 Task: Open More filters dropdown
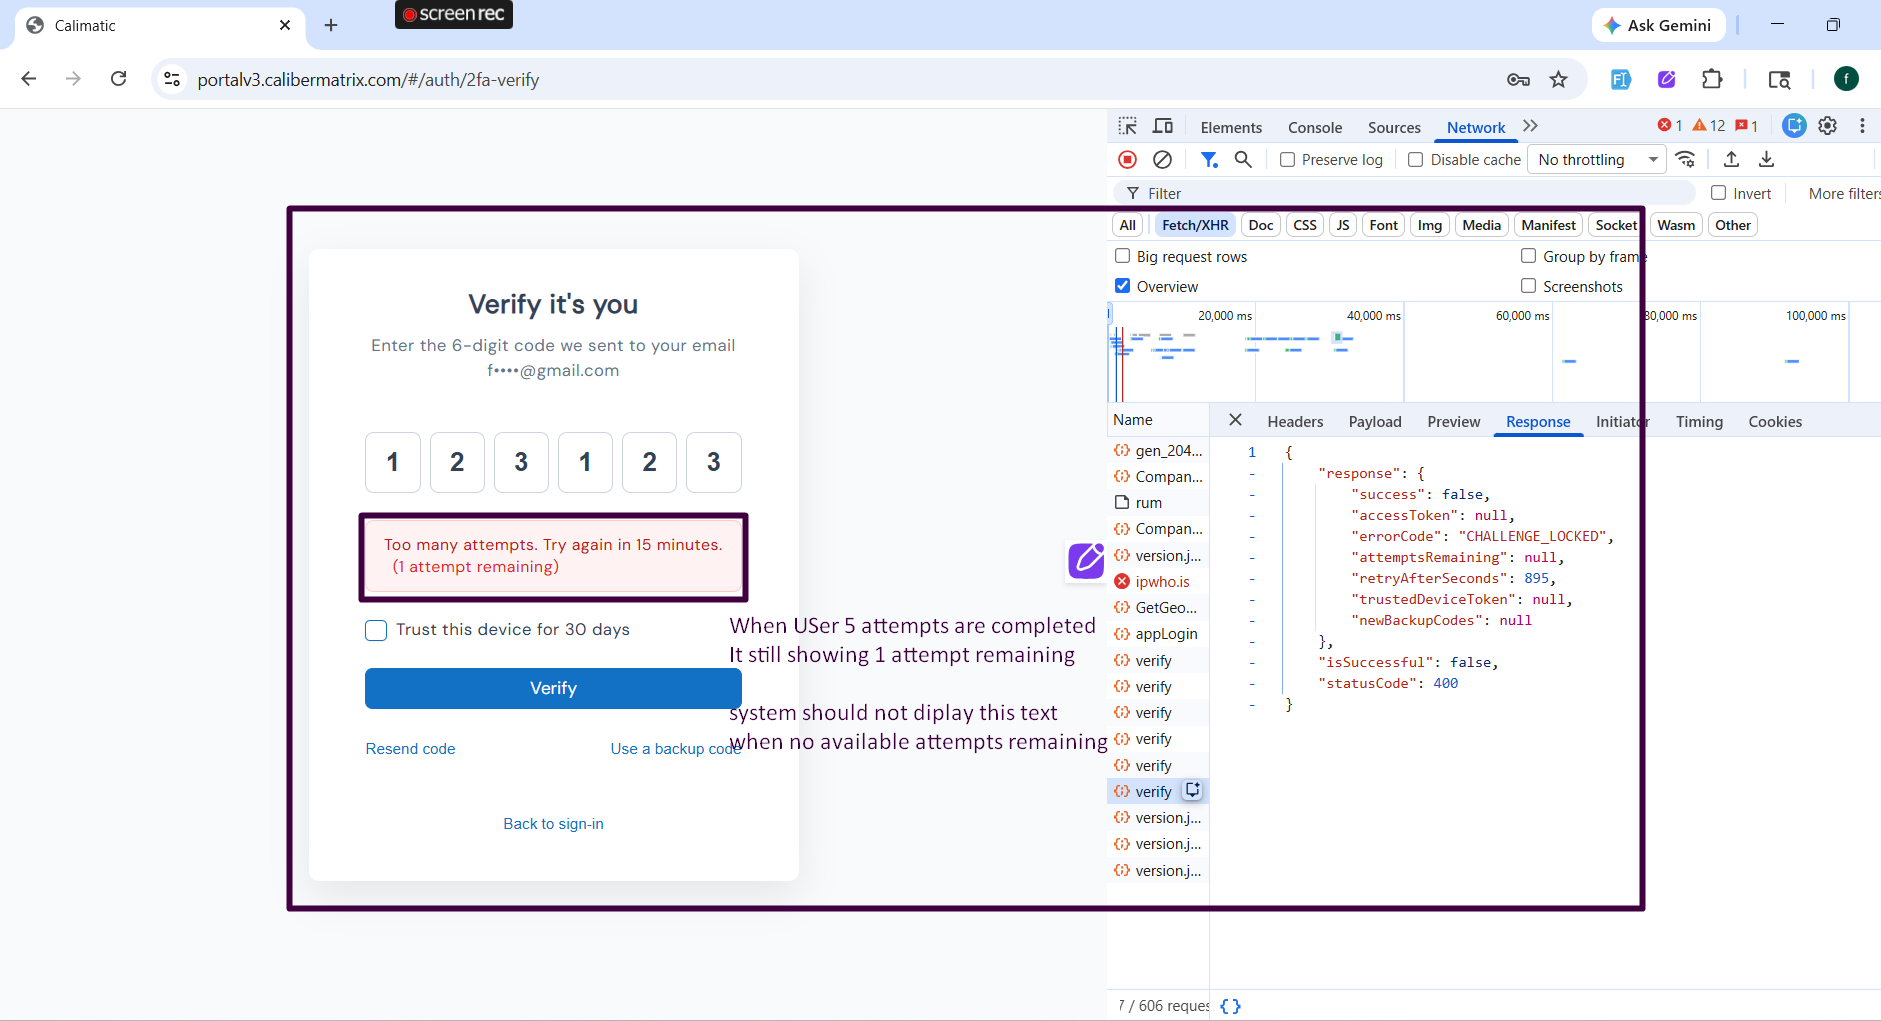click(1844, 193)
